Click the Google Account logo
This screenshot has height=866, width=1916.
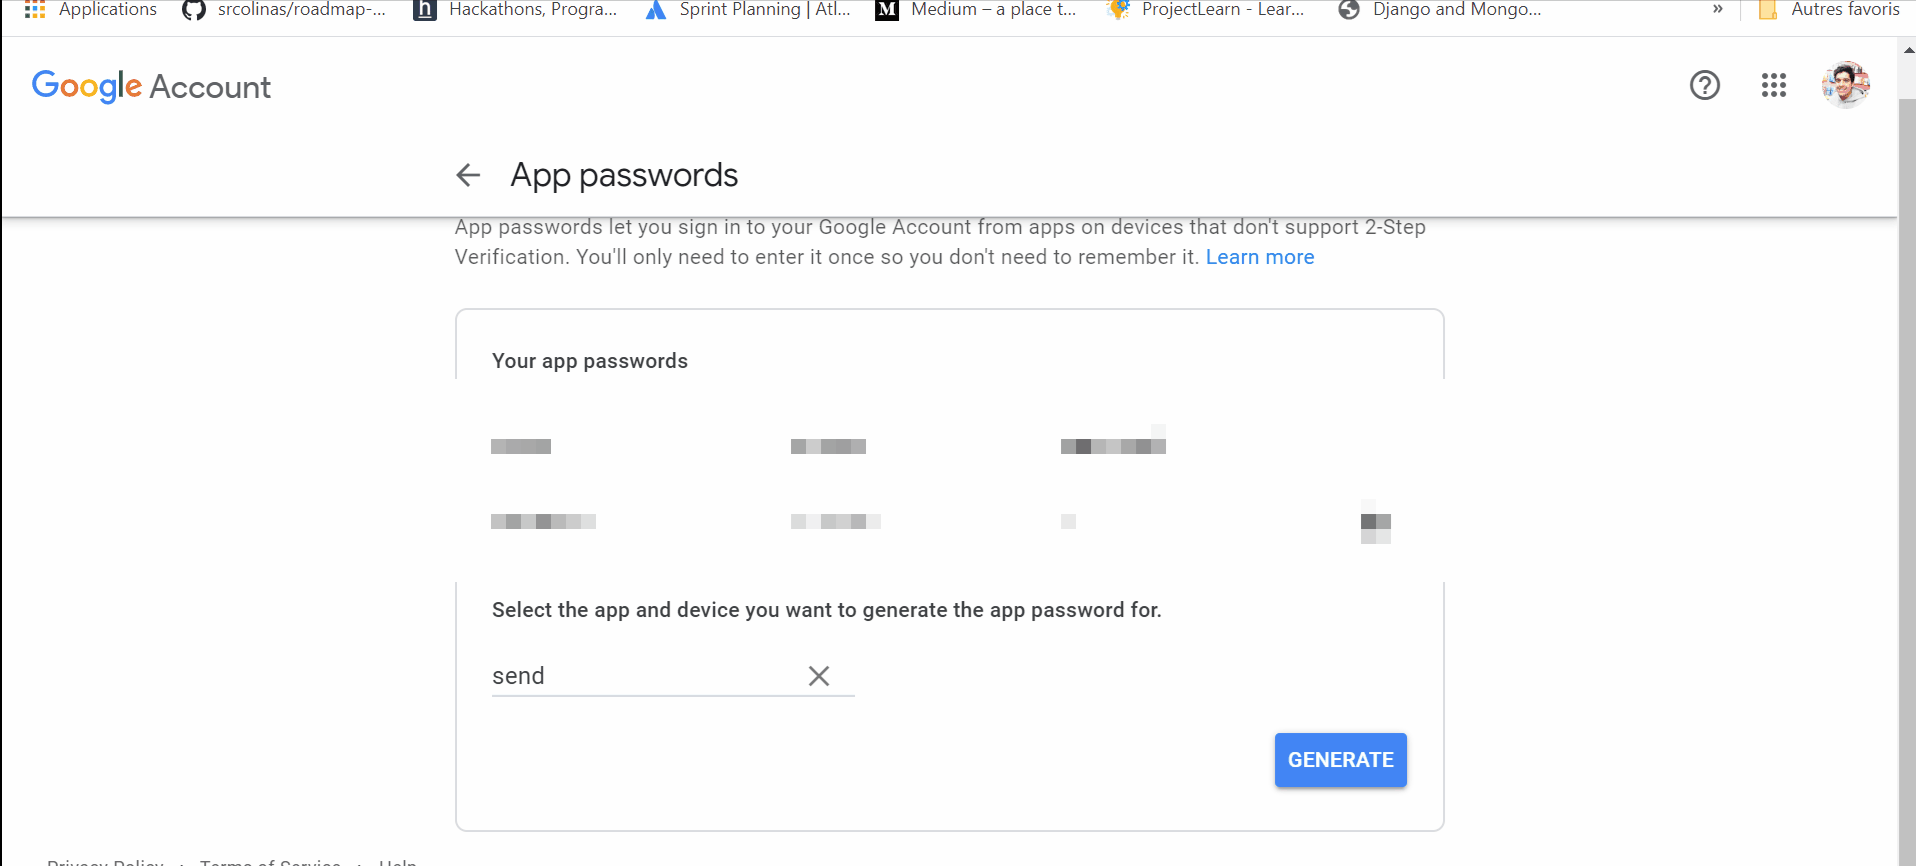(151, 87)
